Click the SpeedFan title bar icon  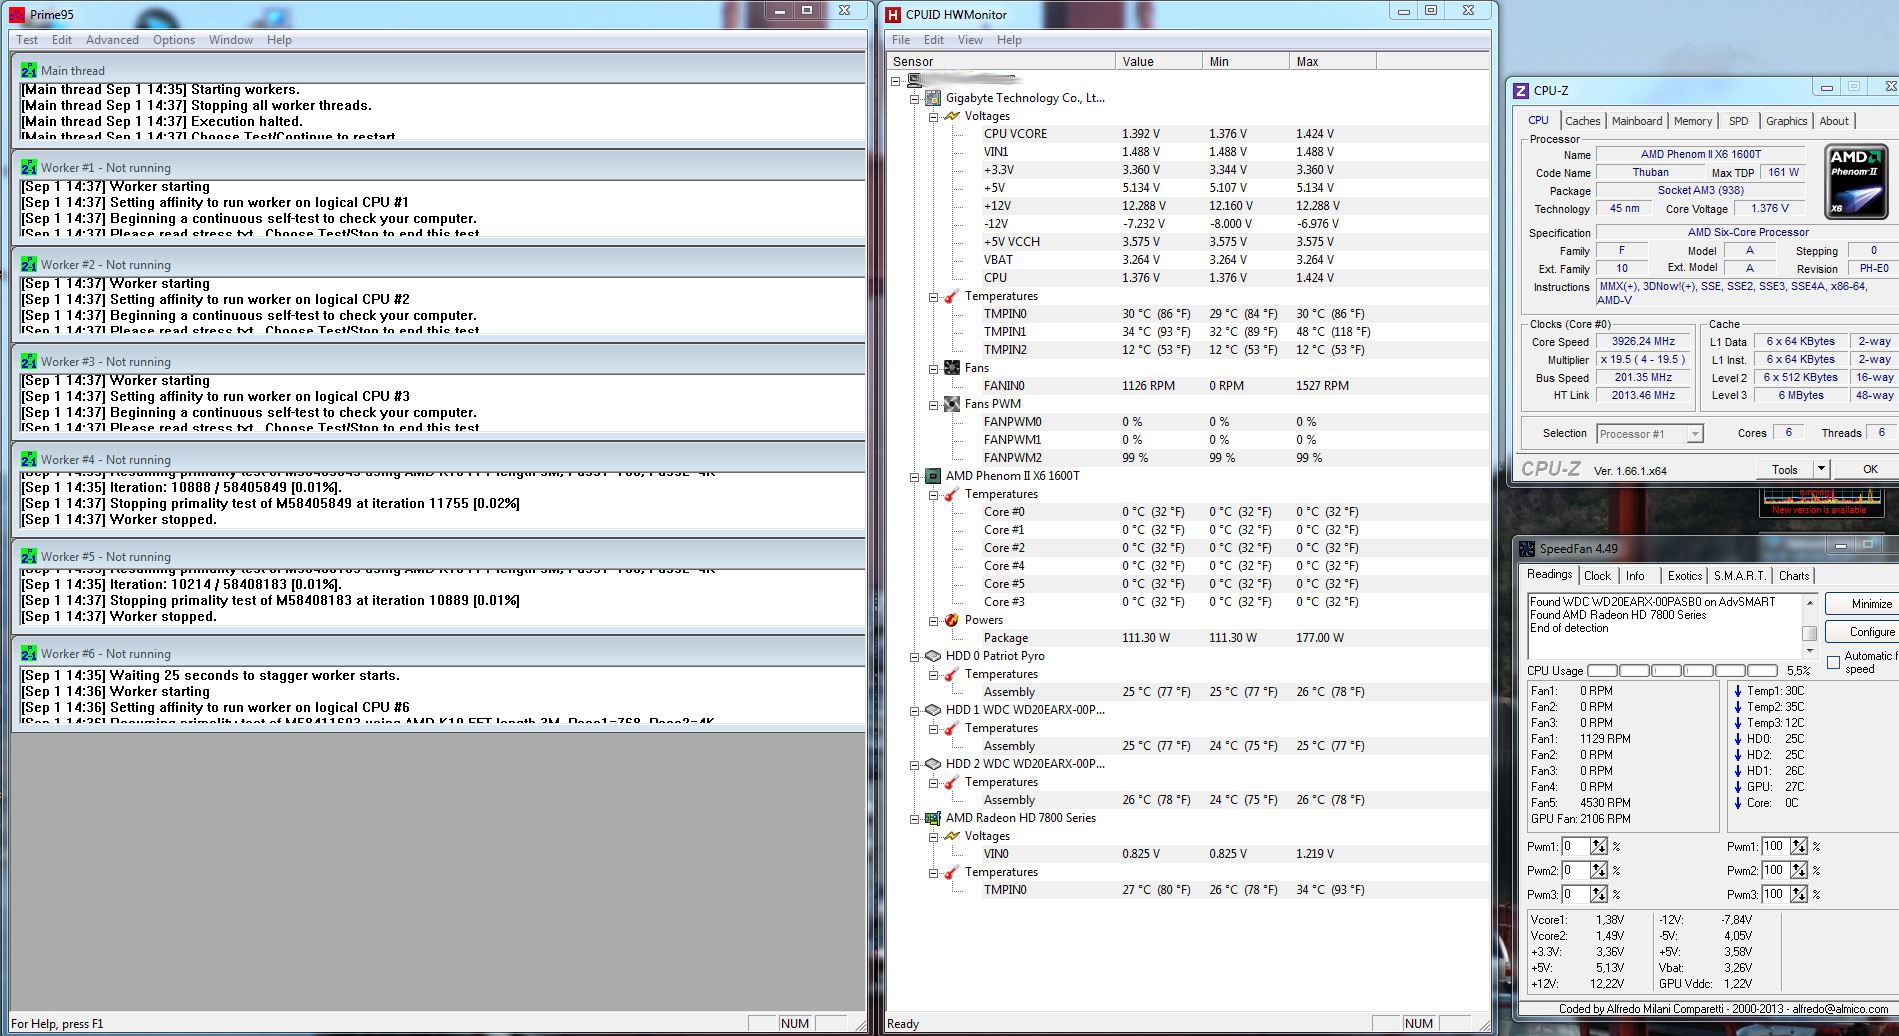[x=1527, y=548]
